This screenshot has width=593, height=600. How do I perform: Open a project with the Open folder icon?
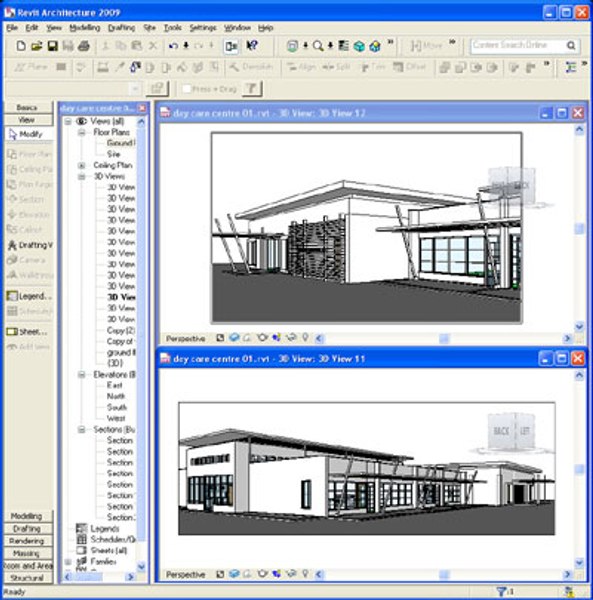click(x=37, y=46)
